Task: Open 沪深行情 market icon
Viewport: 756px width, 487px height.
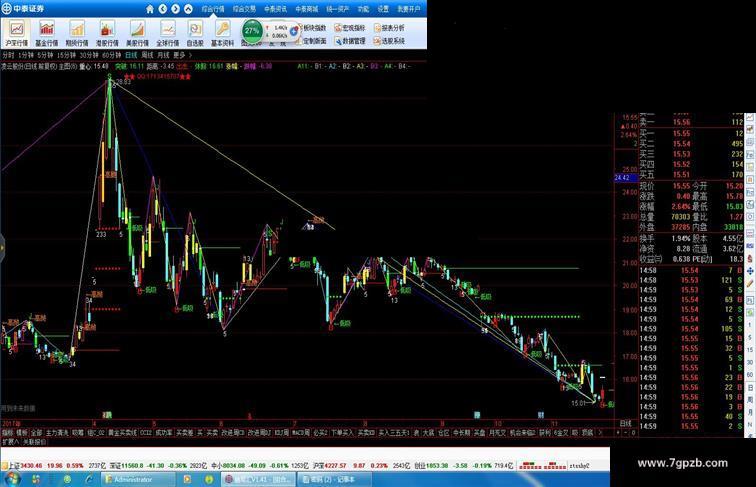Action: (16, 33)
